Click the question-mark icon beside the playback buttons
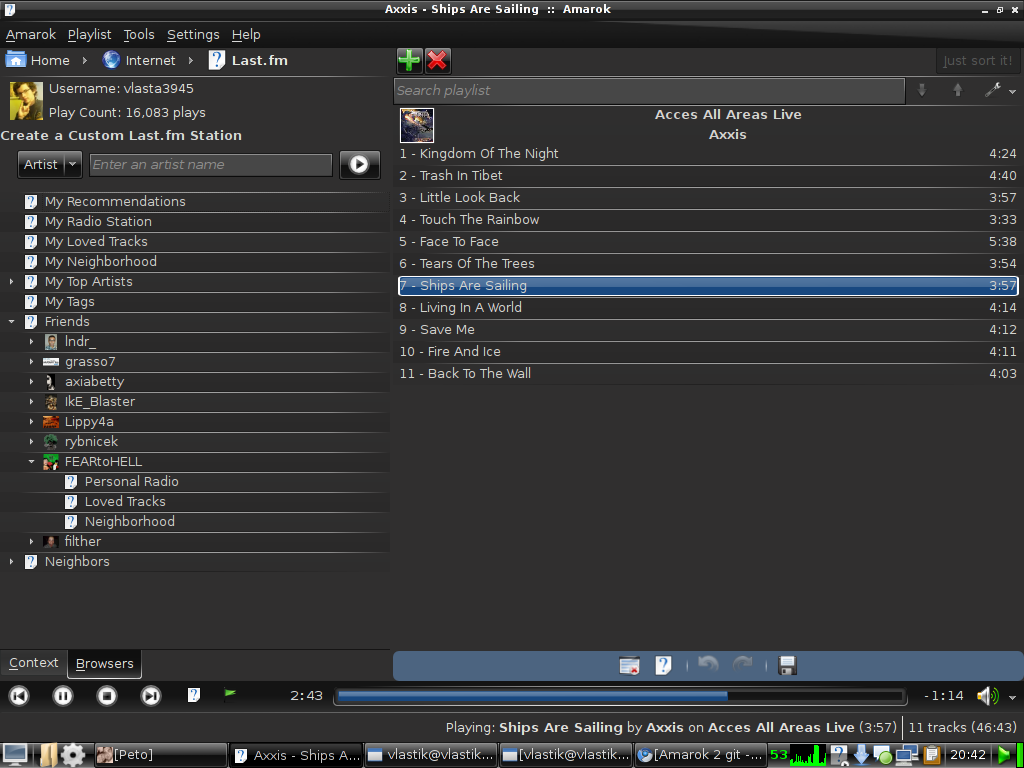 pyautogui.click(x=194, y=695)
